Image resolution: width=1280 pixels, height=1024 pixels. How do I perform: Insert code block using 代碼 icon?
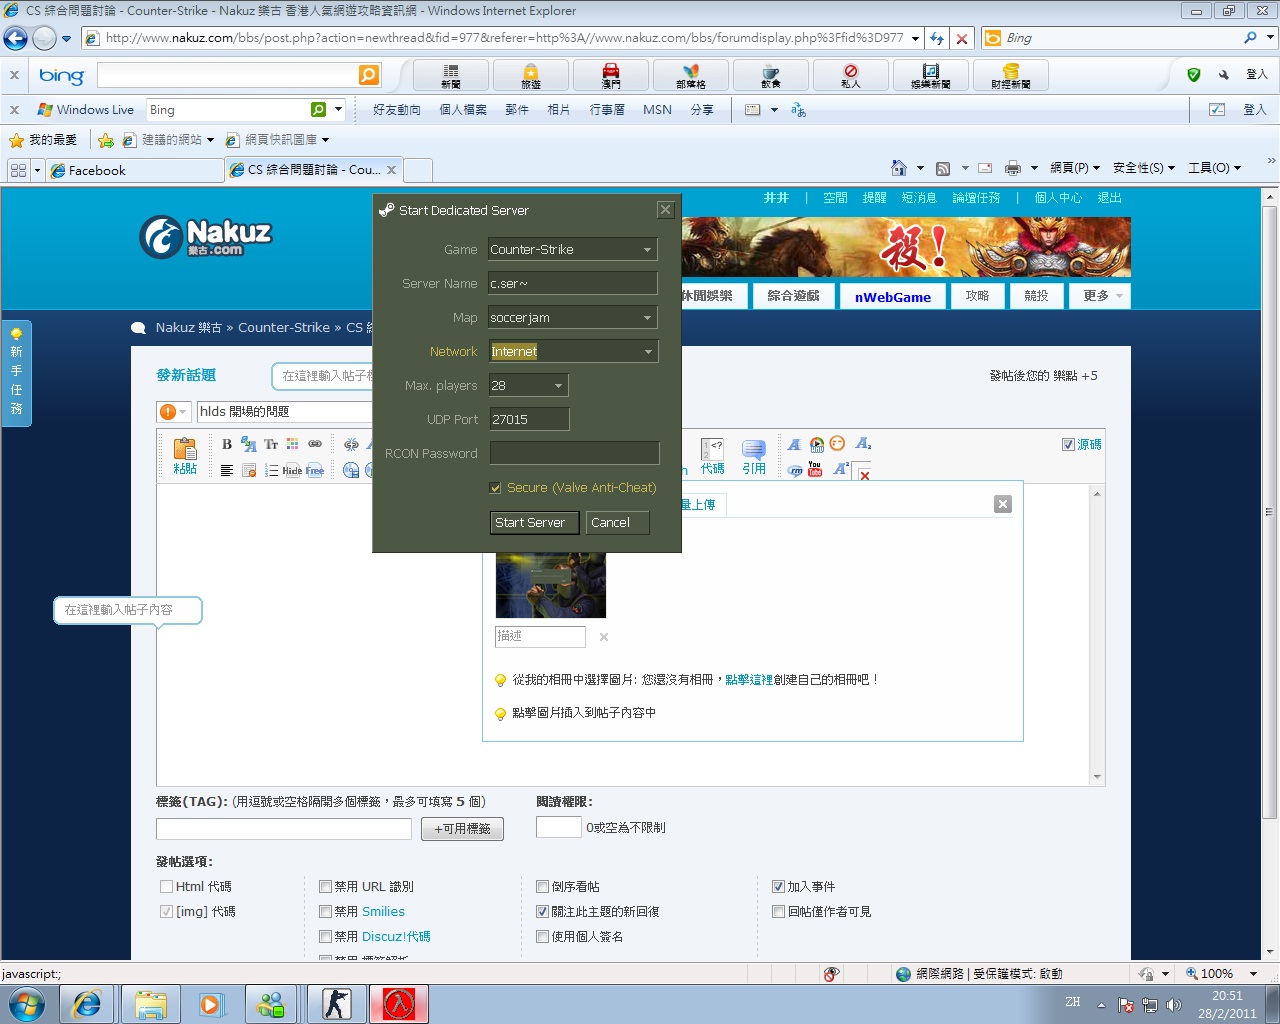pos(712,455)
